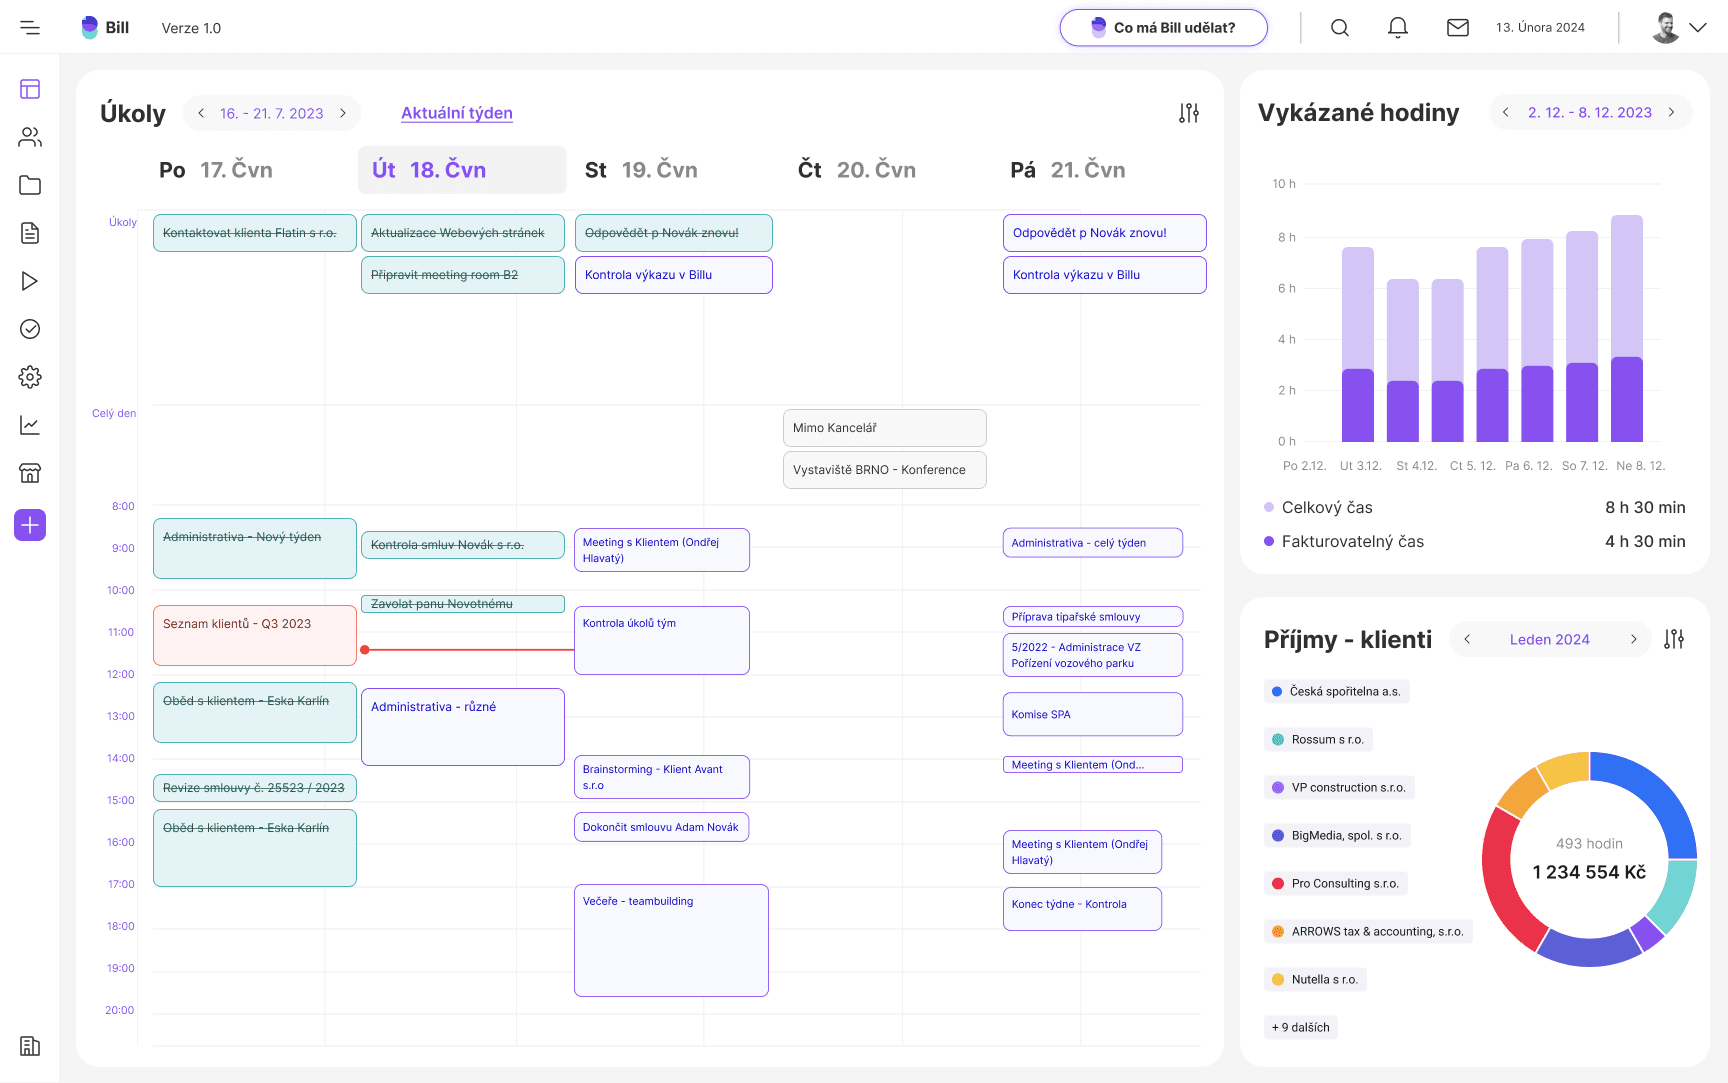1728x1083 pixels.
Task: Select the Pá 21. Čvn day column header
Action: [x=1068, y=170]
